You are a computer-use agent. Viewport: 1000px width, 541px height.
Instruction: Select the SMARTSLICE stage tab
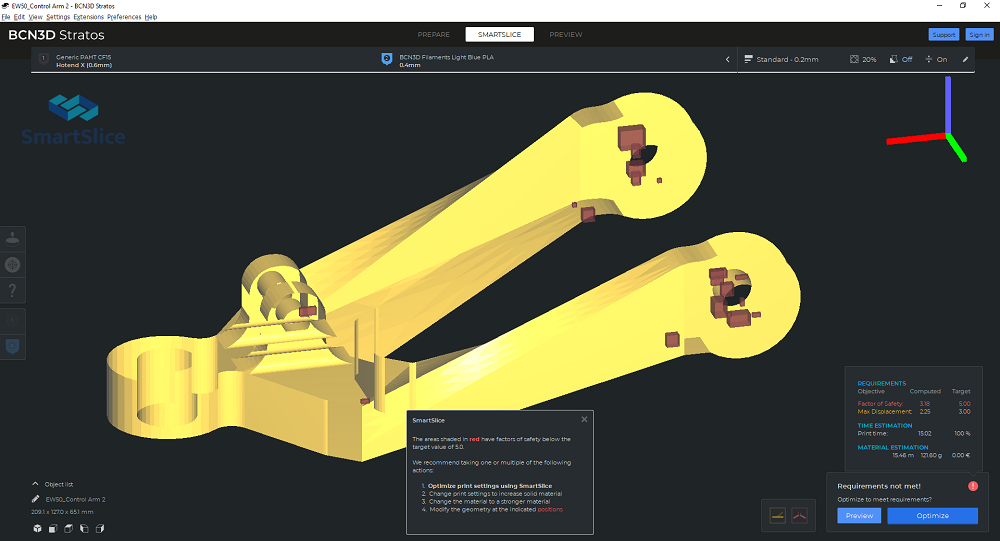tap(499, 34)
